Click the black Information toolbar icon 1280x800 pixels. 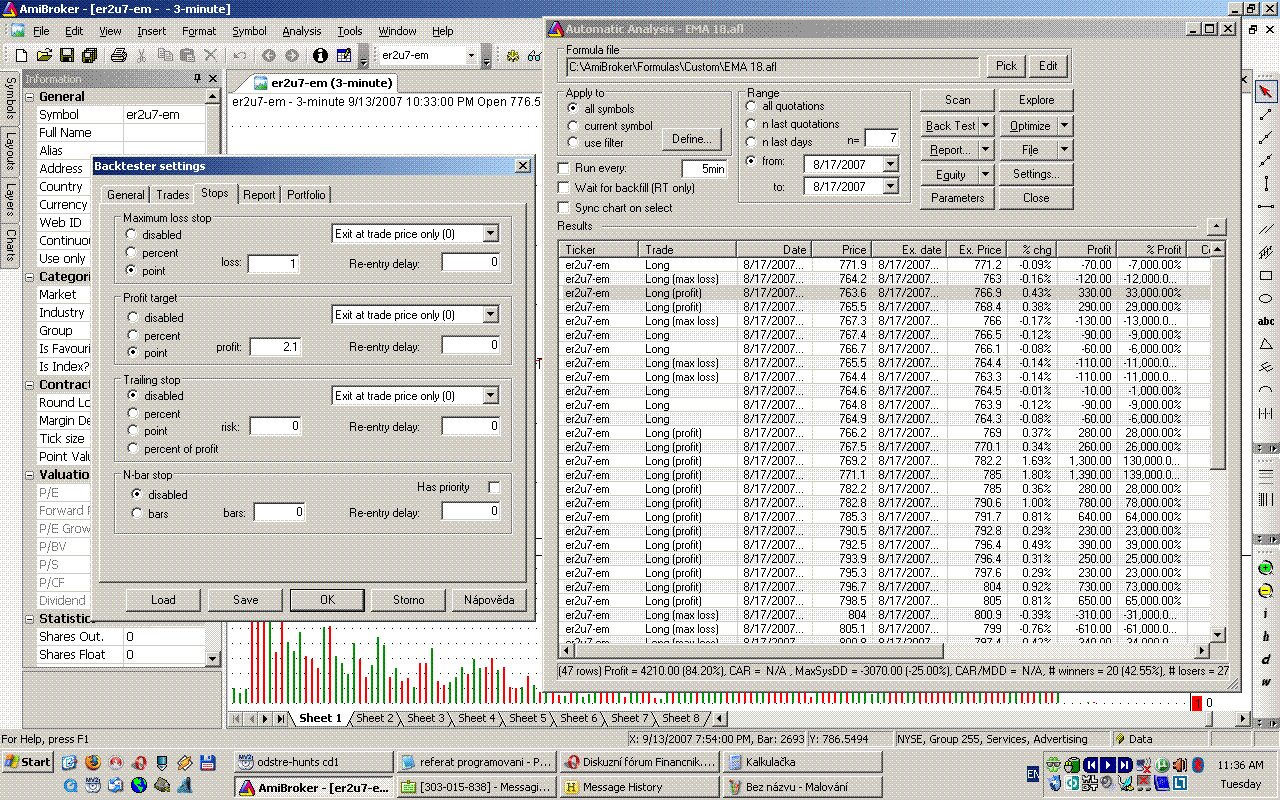320,56
